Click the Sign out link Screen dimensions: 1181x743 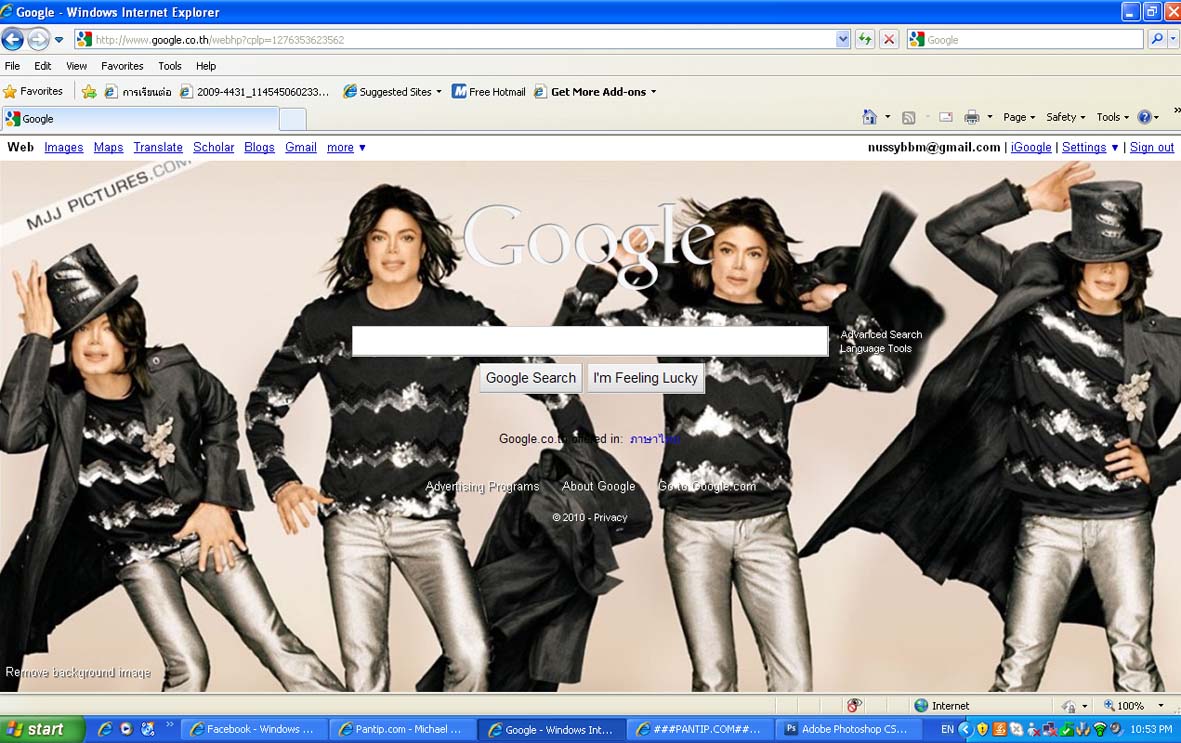pos(1152,147)
